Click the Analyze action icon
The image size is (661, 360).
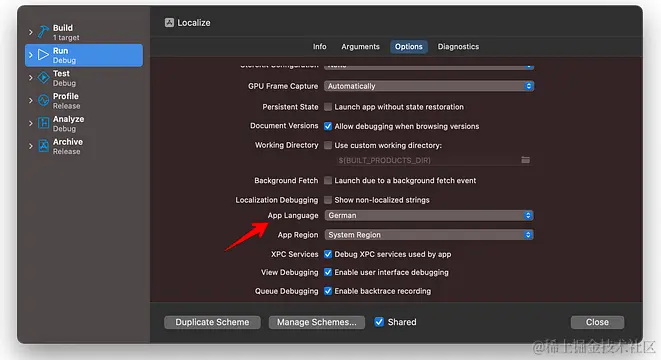pos(43,123)
